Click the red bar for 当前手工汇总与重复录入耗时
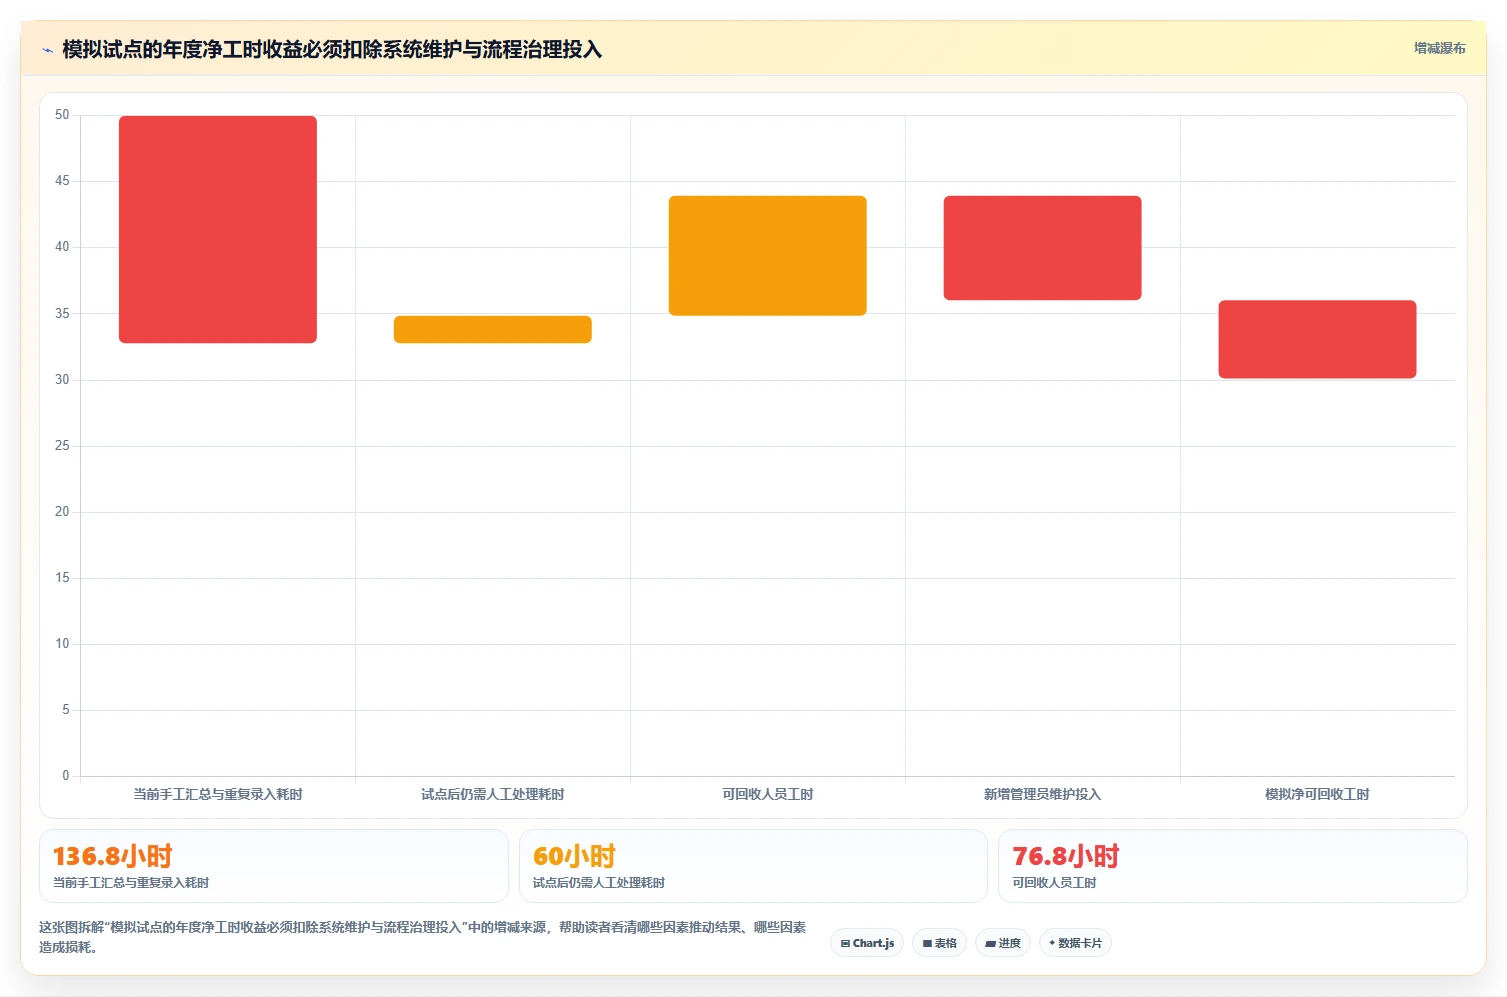 pyautogui.click(x=218, y=229)
